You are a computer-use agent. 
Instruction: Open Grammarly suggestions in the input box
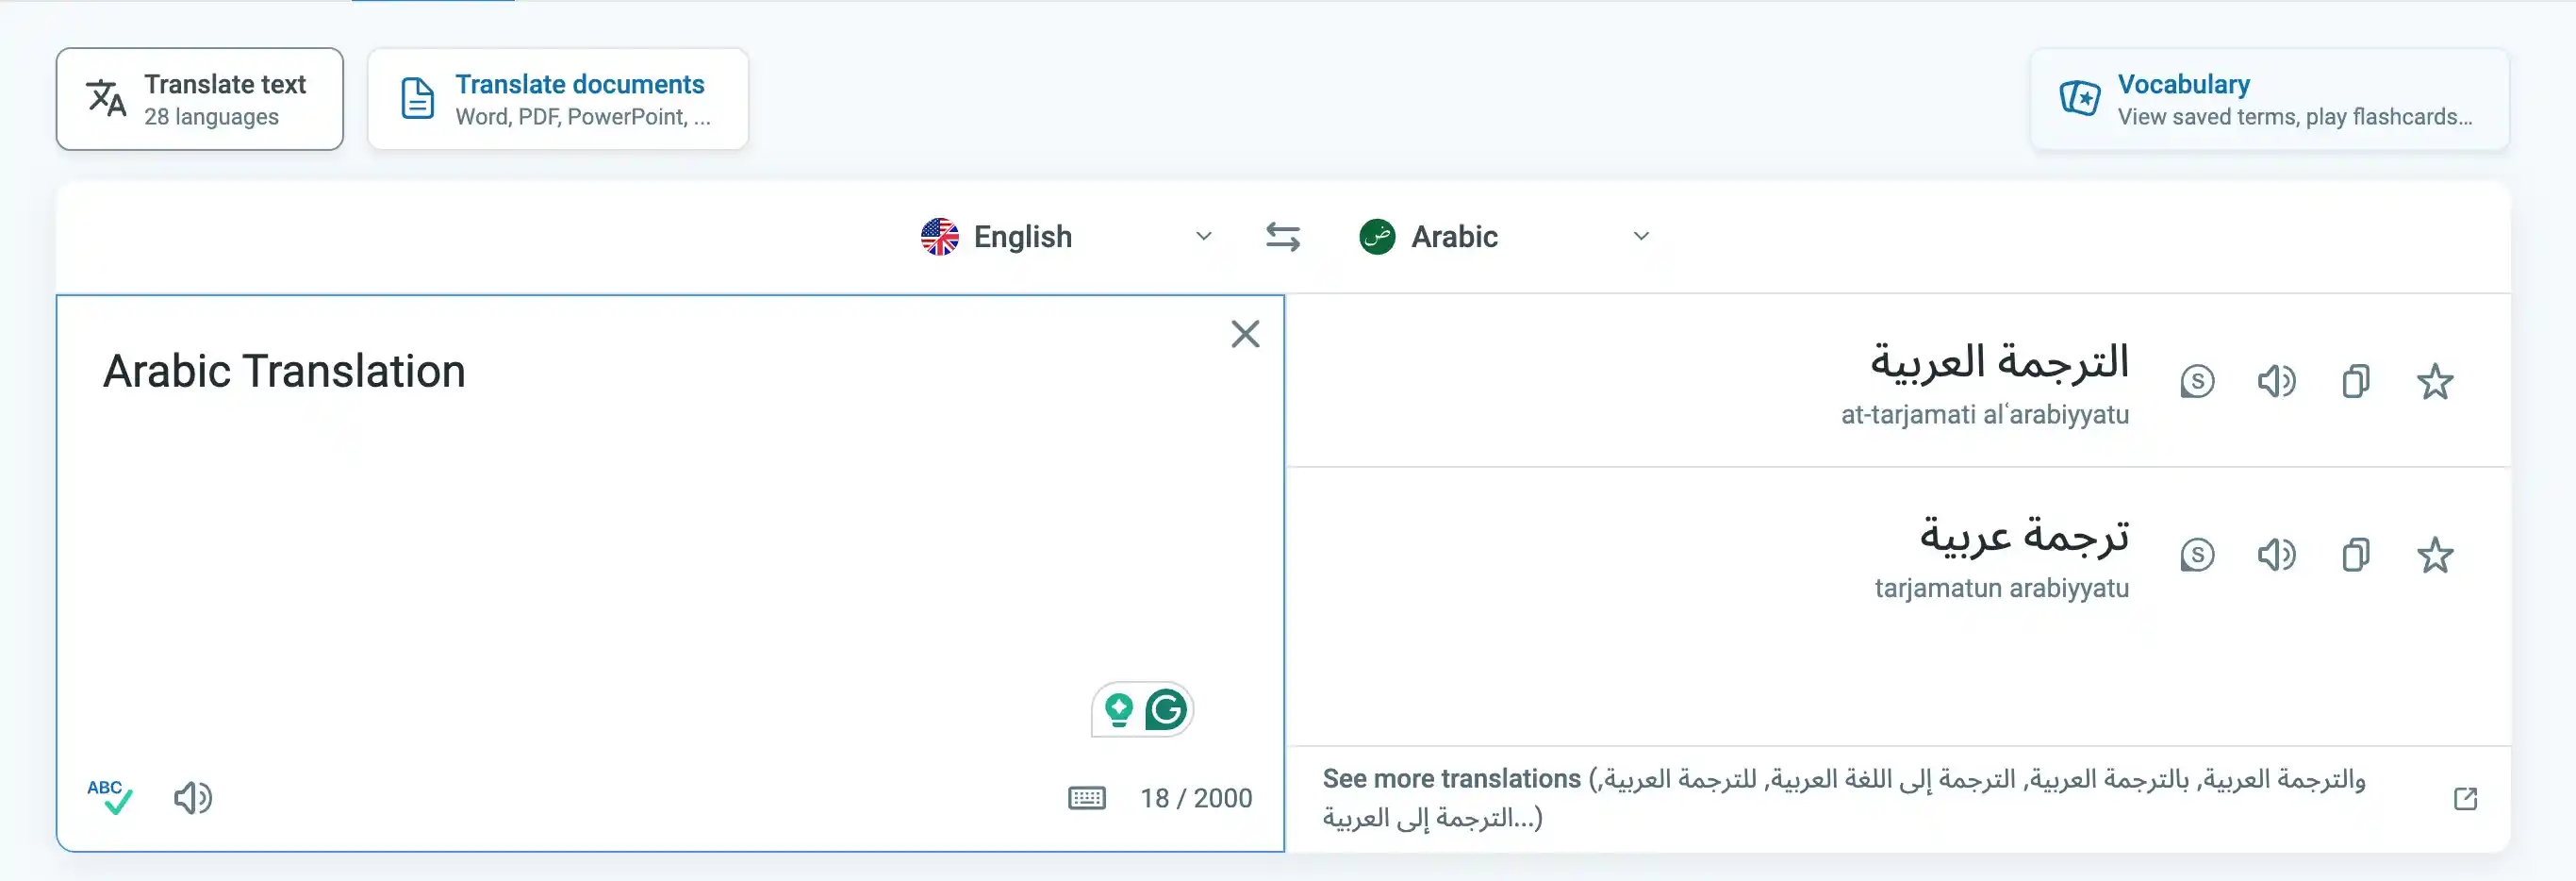(x=1166, y=709)
